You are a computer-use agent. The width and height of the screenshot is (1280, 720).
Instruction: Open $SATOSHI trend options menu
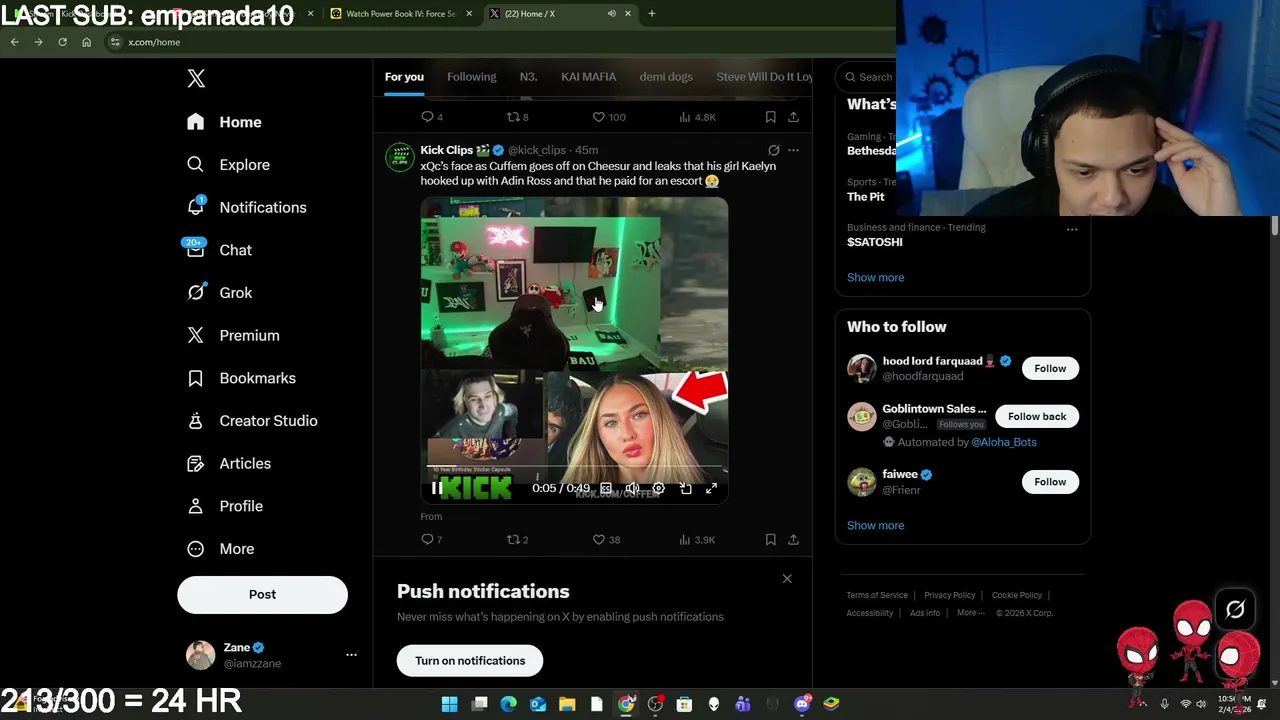(1072, 229)
